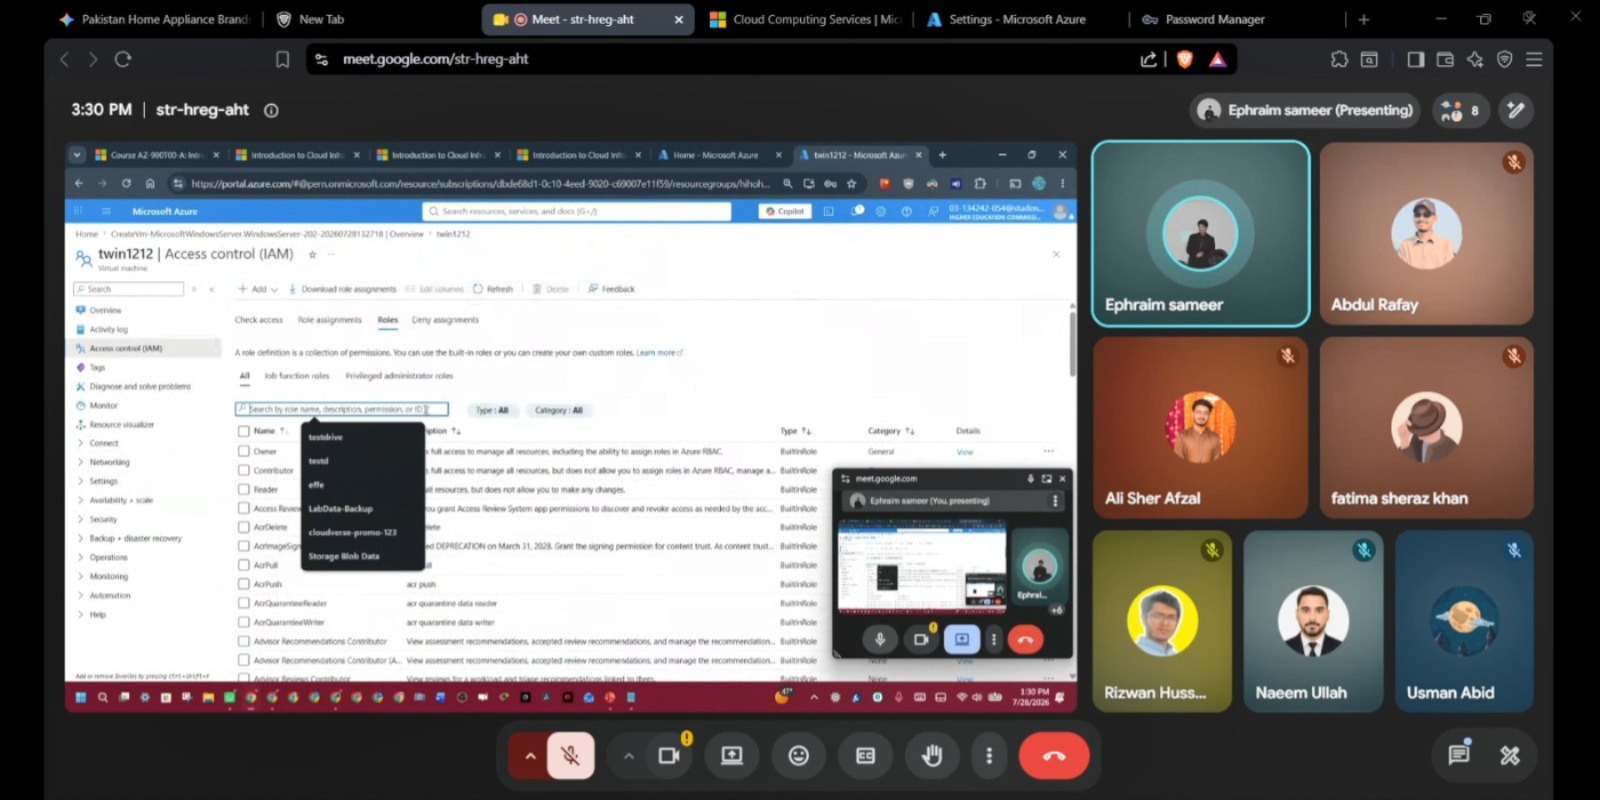The height and width of the screenshot is (800, 1600).
Task: Start presenting your screen
Action: pyautogui.click(x=732, y=755)
